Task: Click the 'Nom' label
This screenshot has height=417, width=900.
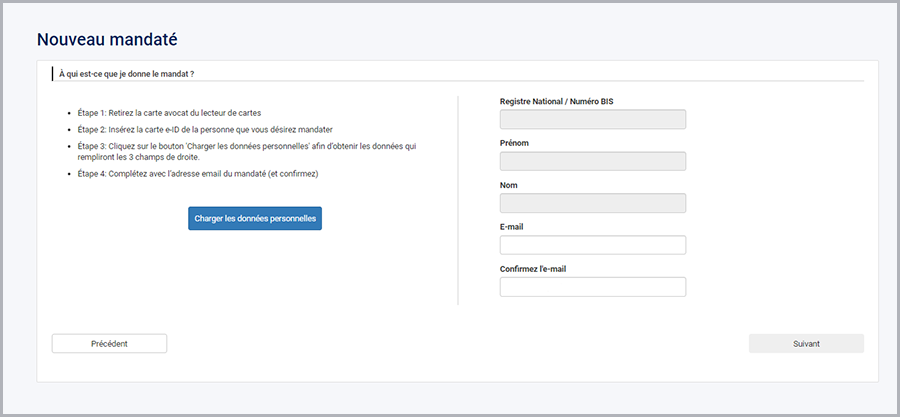Action: point(509,185)
